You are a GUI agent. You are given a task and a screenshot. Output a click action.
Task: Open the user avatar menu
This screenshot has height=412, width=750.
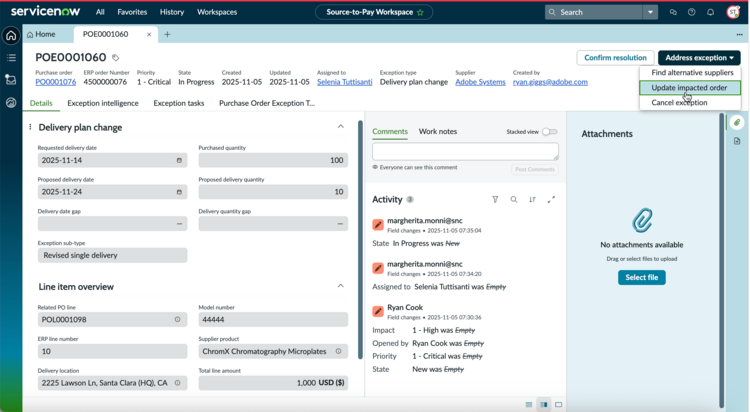pyautogui.click(x=733, y=12)
